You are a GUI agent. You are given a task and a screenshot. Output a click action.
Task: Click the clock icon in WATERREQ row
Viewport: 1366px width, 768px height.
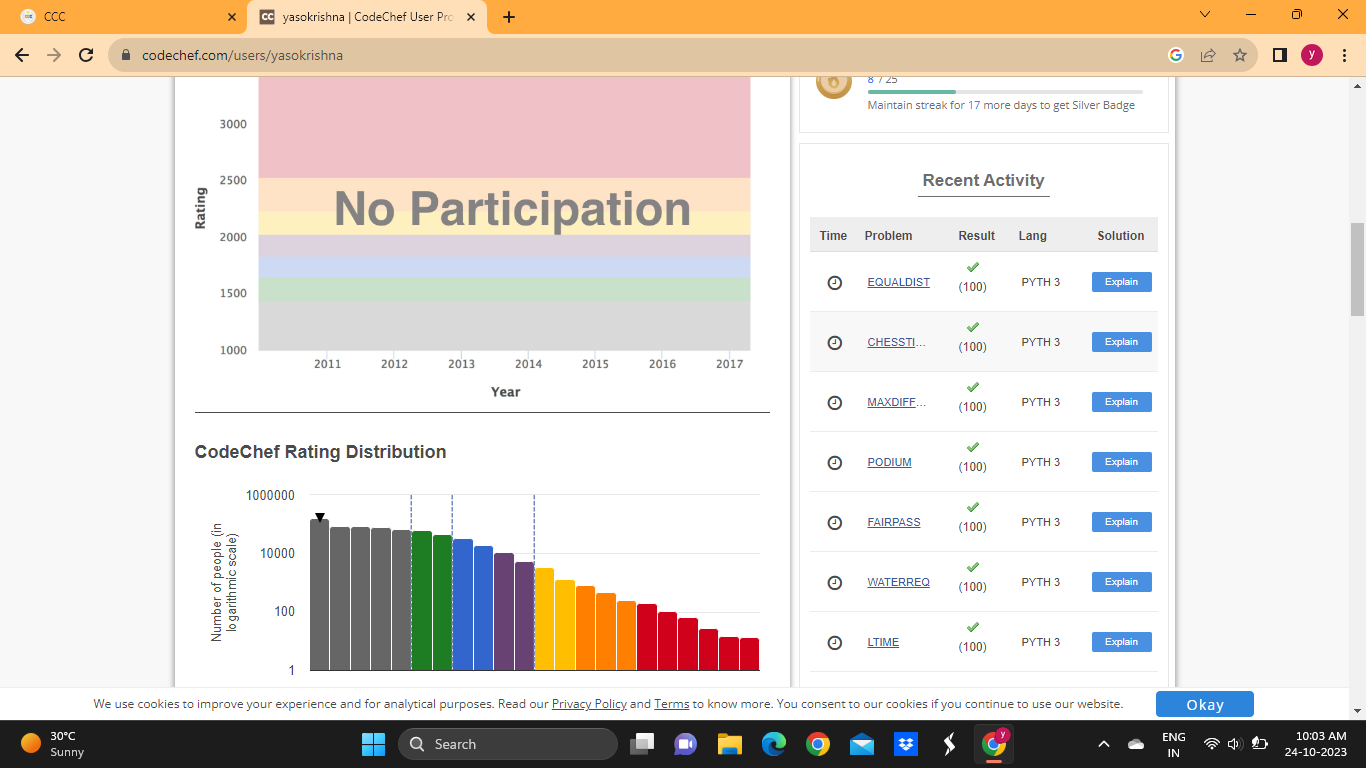click(x=835, y=583)
